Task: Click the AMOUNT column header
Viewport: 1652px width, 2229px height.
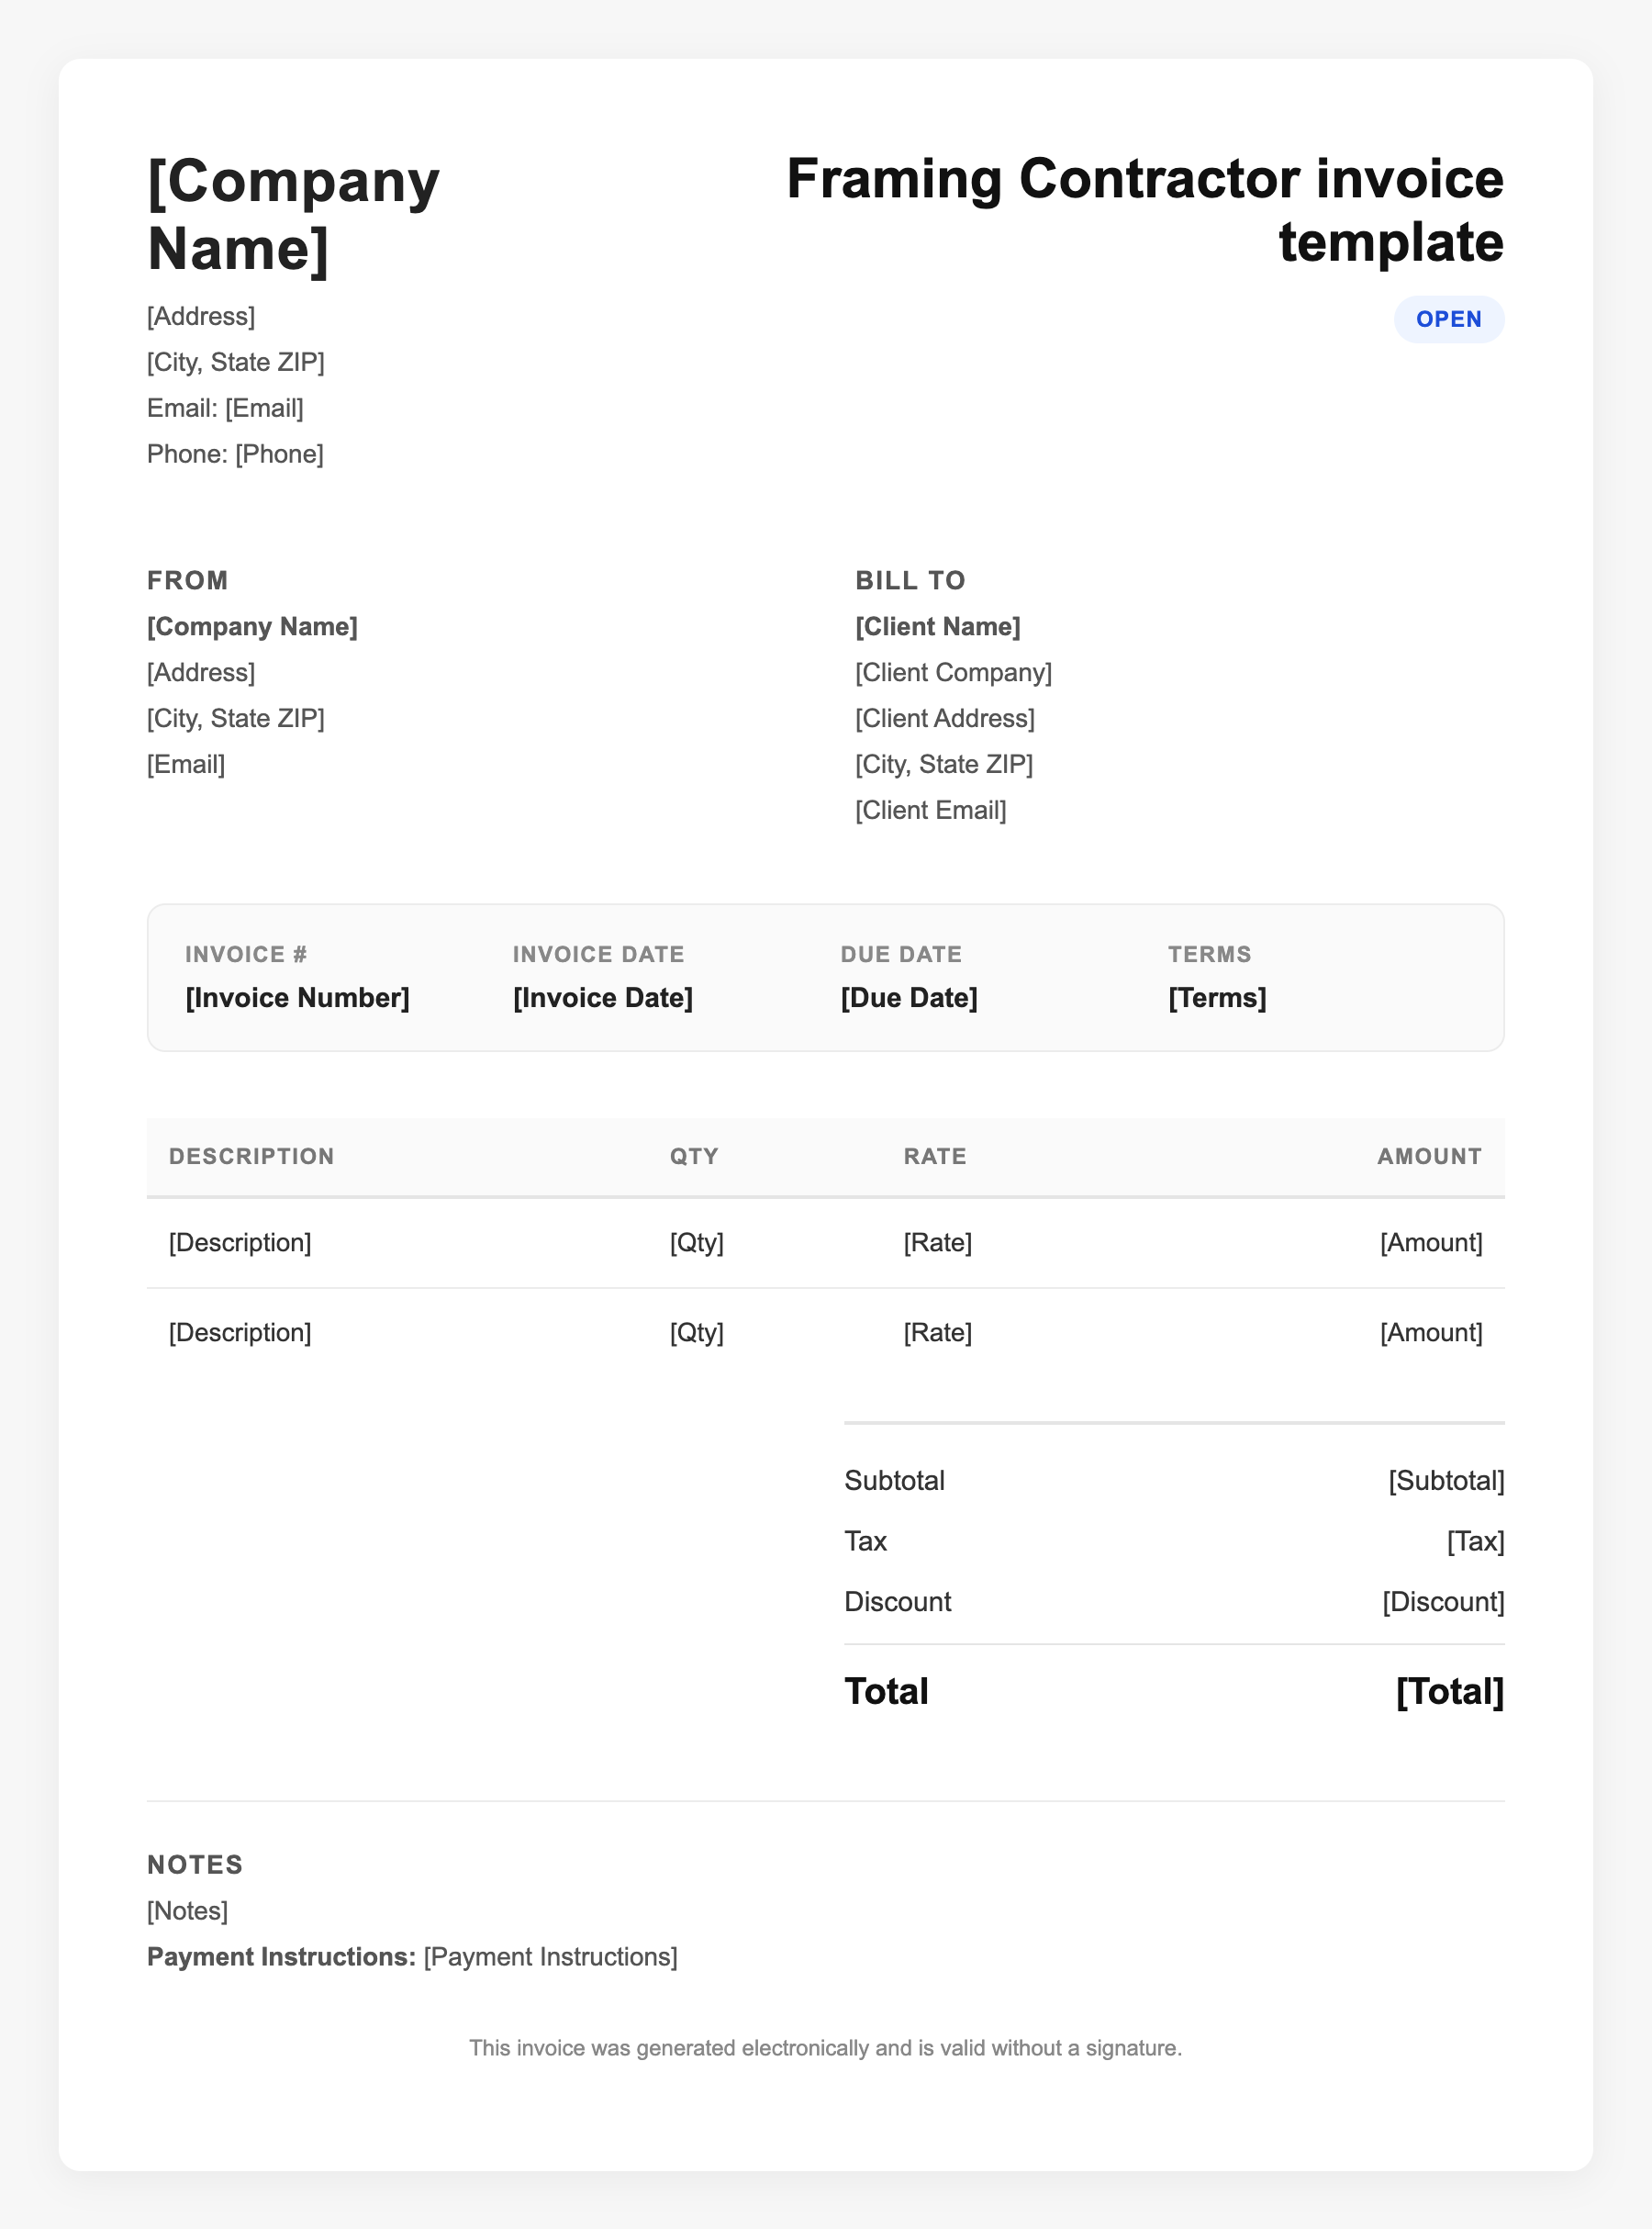Action: click(x=1429, y=1157)
